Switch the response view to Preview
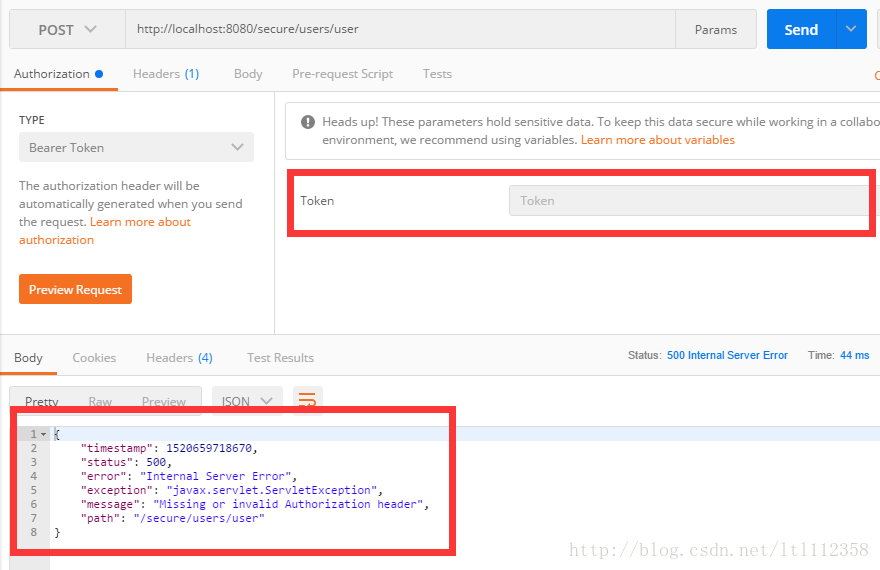The width and height of the screenshot is (880, 570). (x=163, y=402)
